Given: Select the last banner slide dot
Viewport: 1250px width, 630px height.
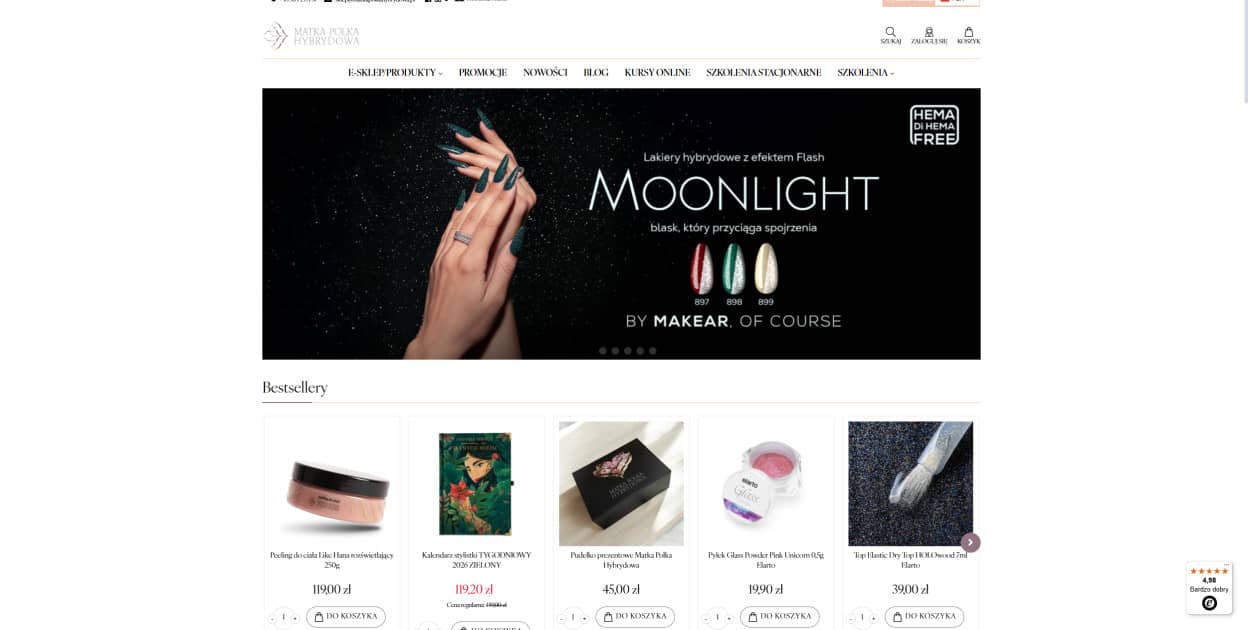Looking at the screenshot, I should click(x=653, y=351).
